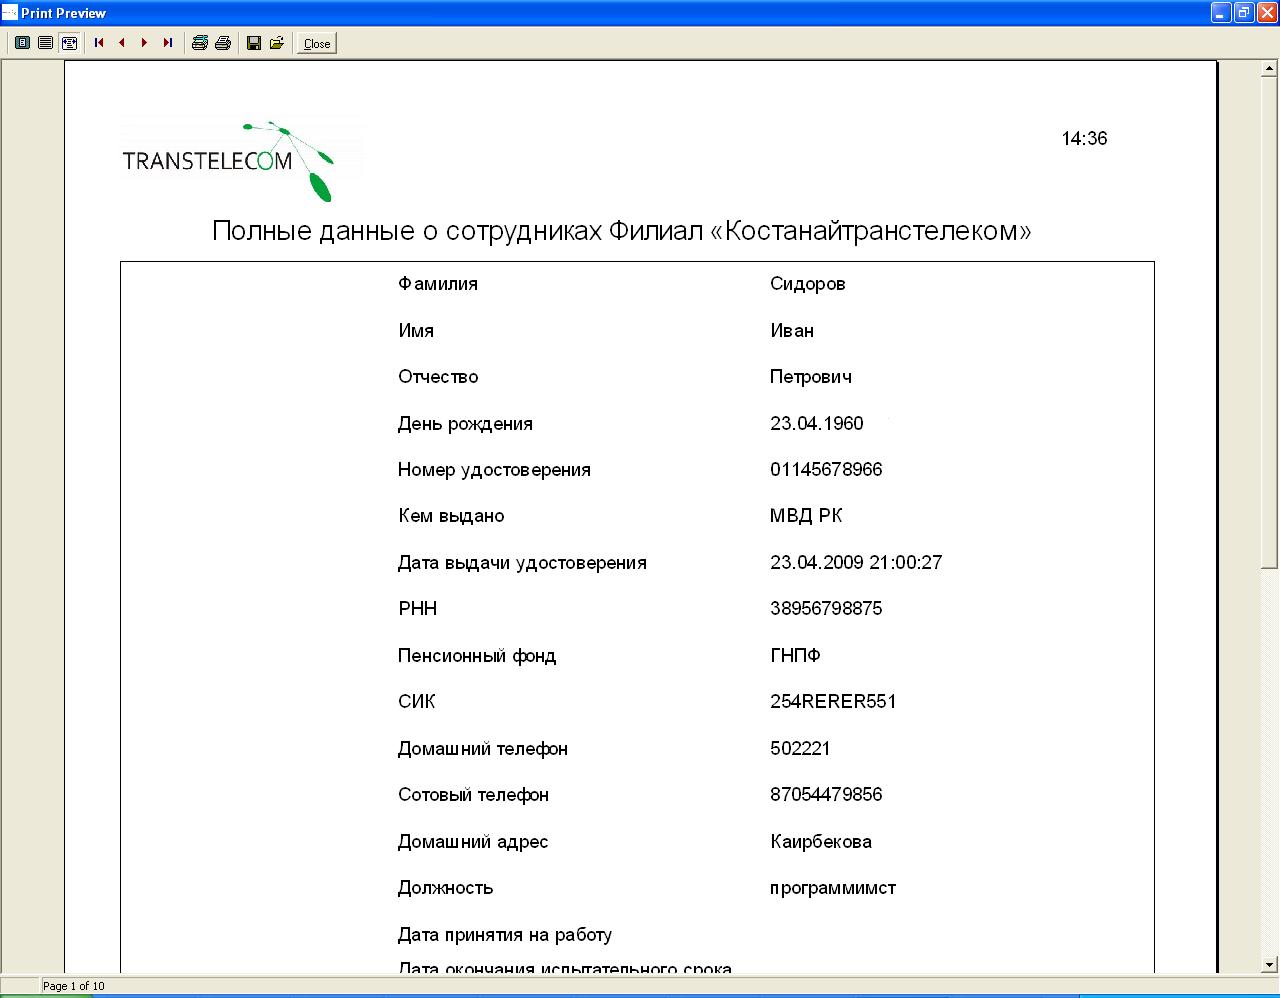Click the zoom to fit page icon
This screenshot has width=1280, height=998.
[22, 43]
